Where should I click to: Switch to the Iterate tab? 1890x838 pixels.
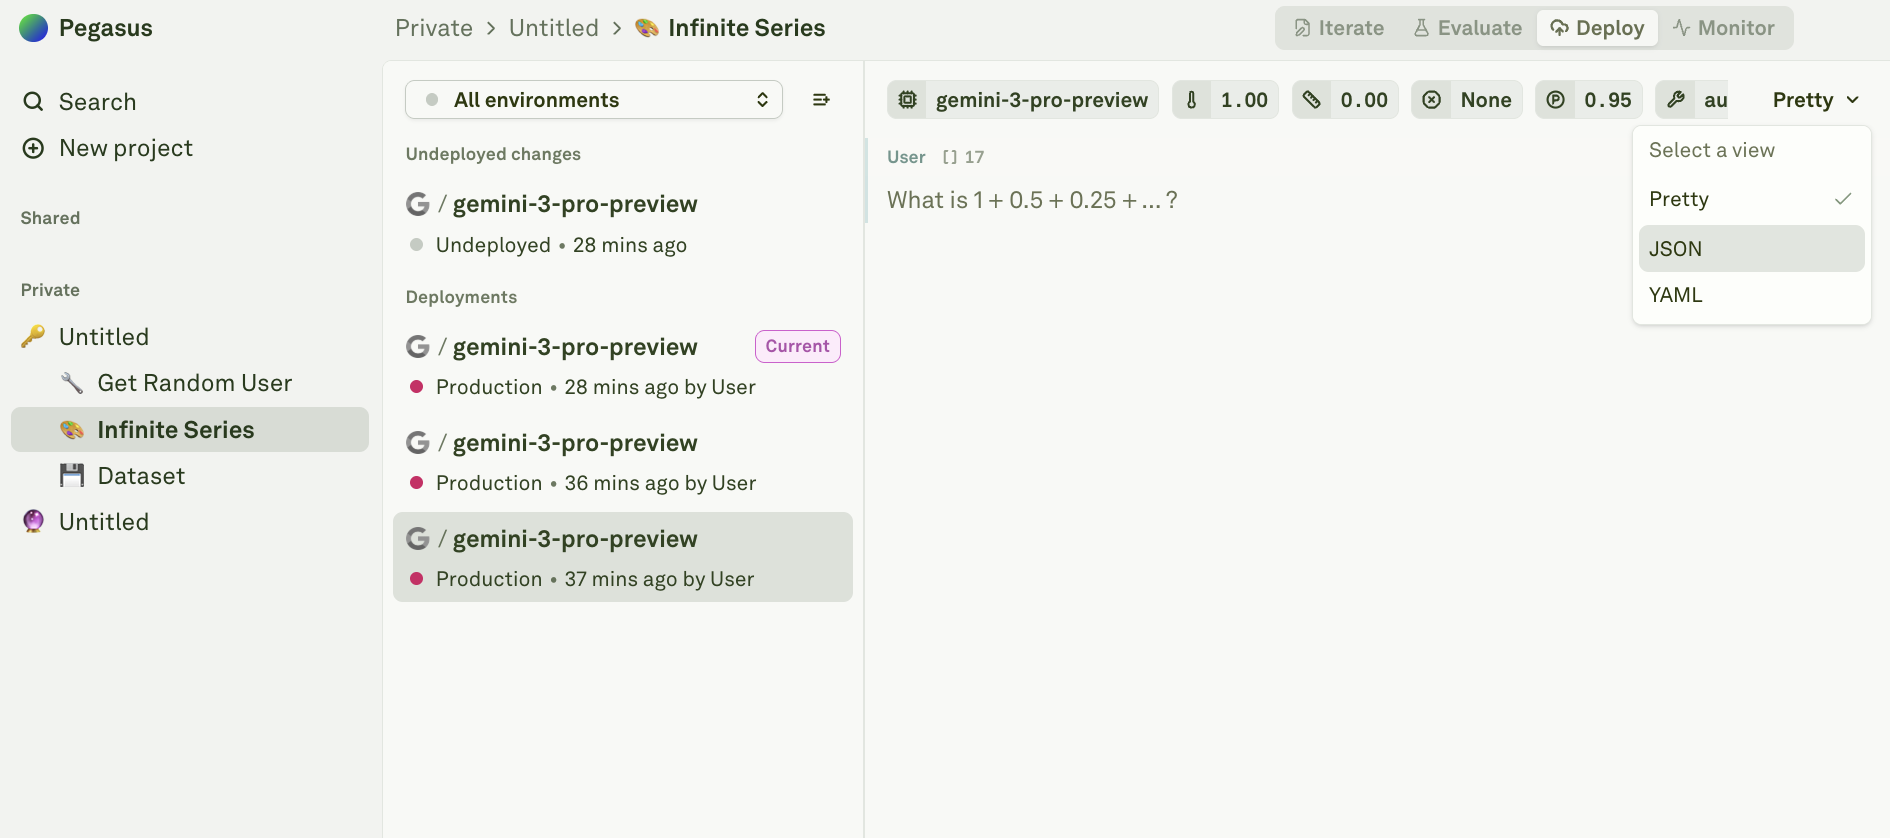(1339, 28)
